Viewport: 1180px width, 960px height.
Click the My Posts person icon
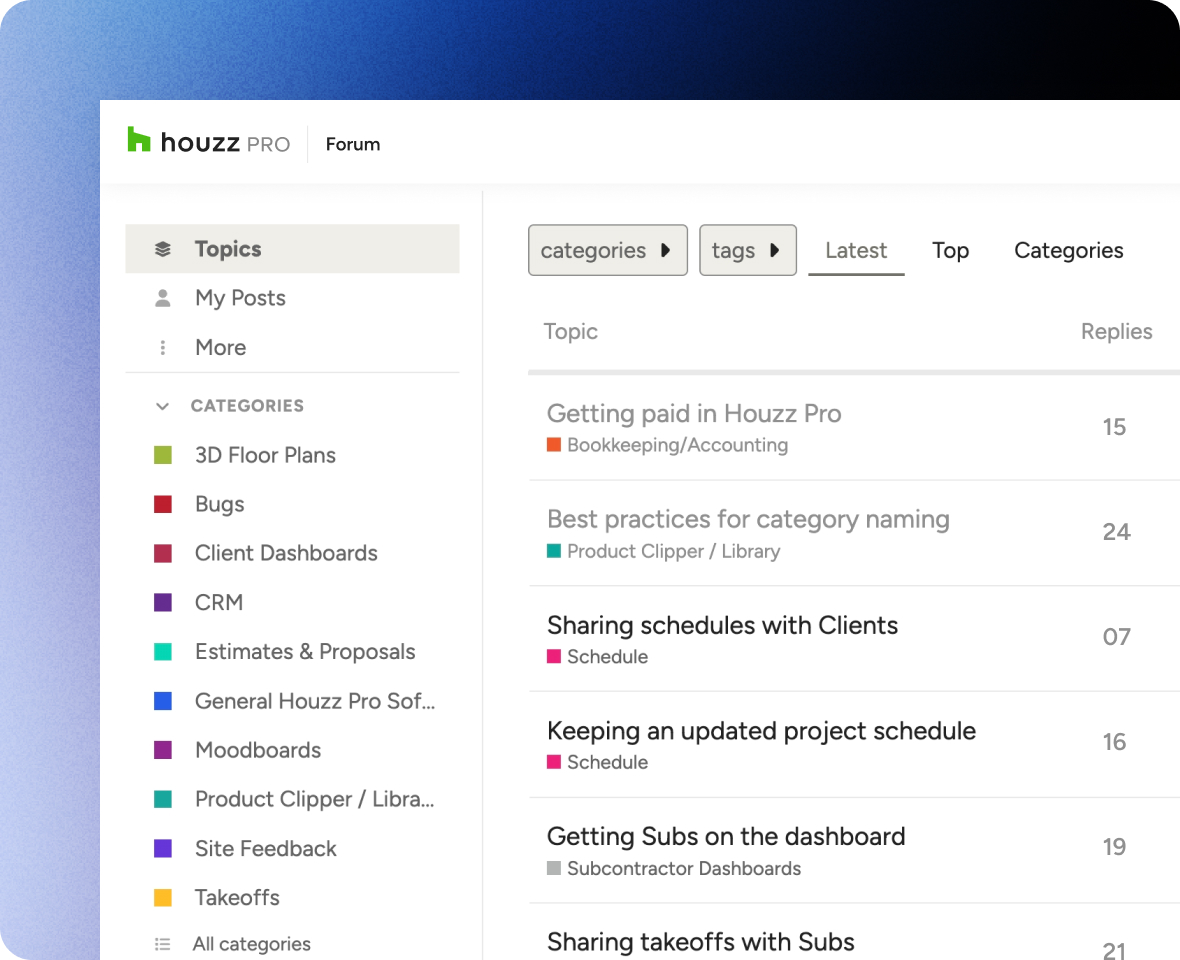[x=163, y=298]
